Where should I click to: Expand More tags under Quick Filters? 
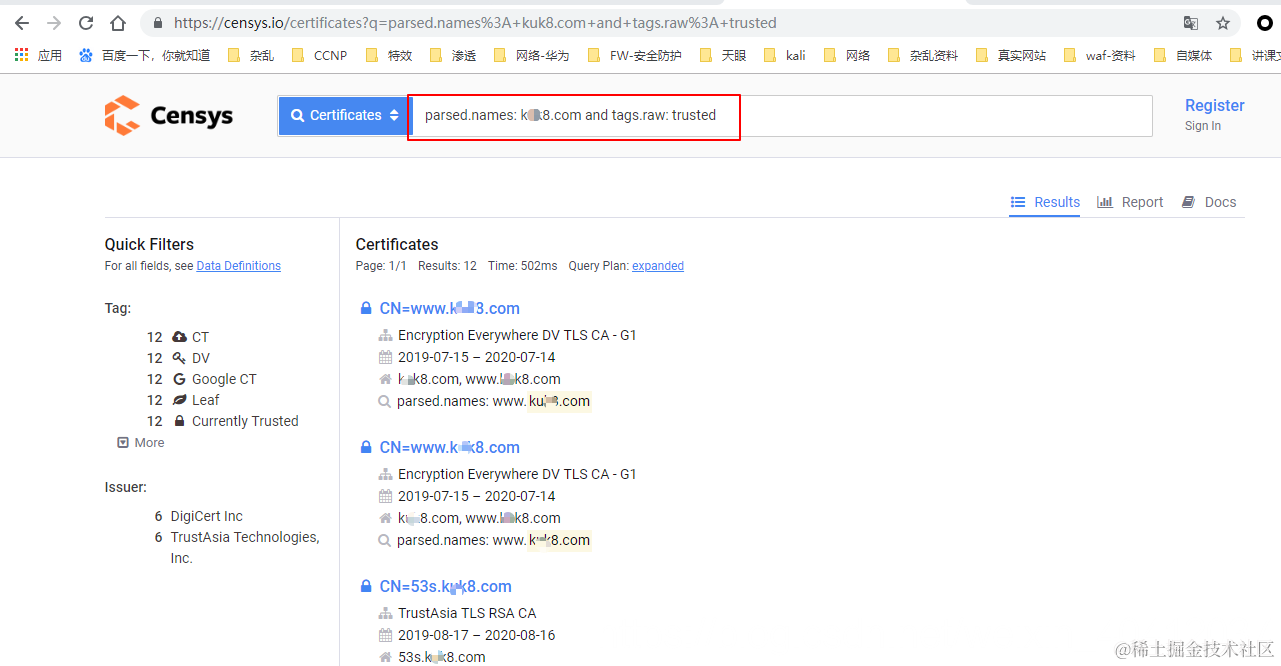141,442
